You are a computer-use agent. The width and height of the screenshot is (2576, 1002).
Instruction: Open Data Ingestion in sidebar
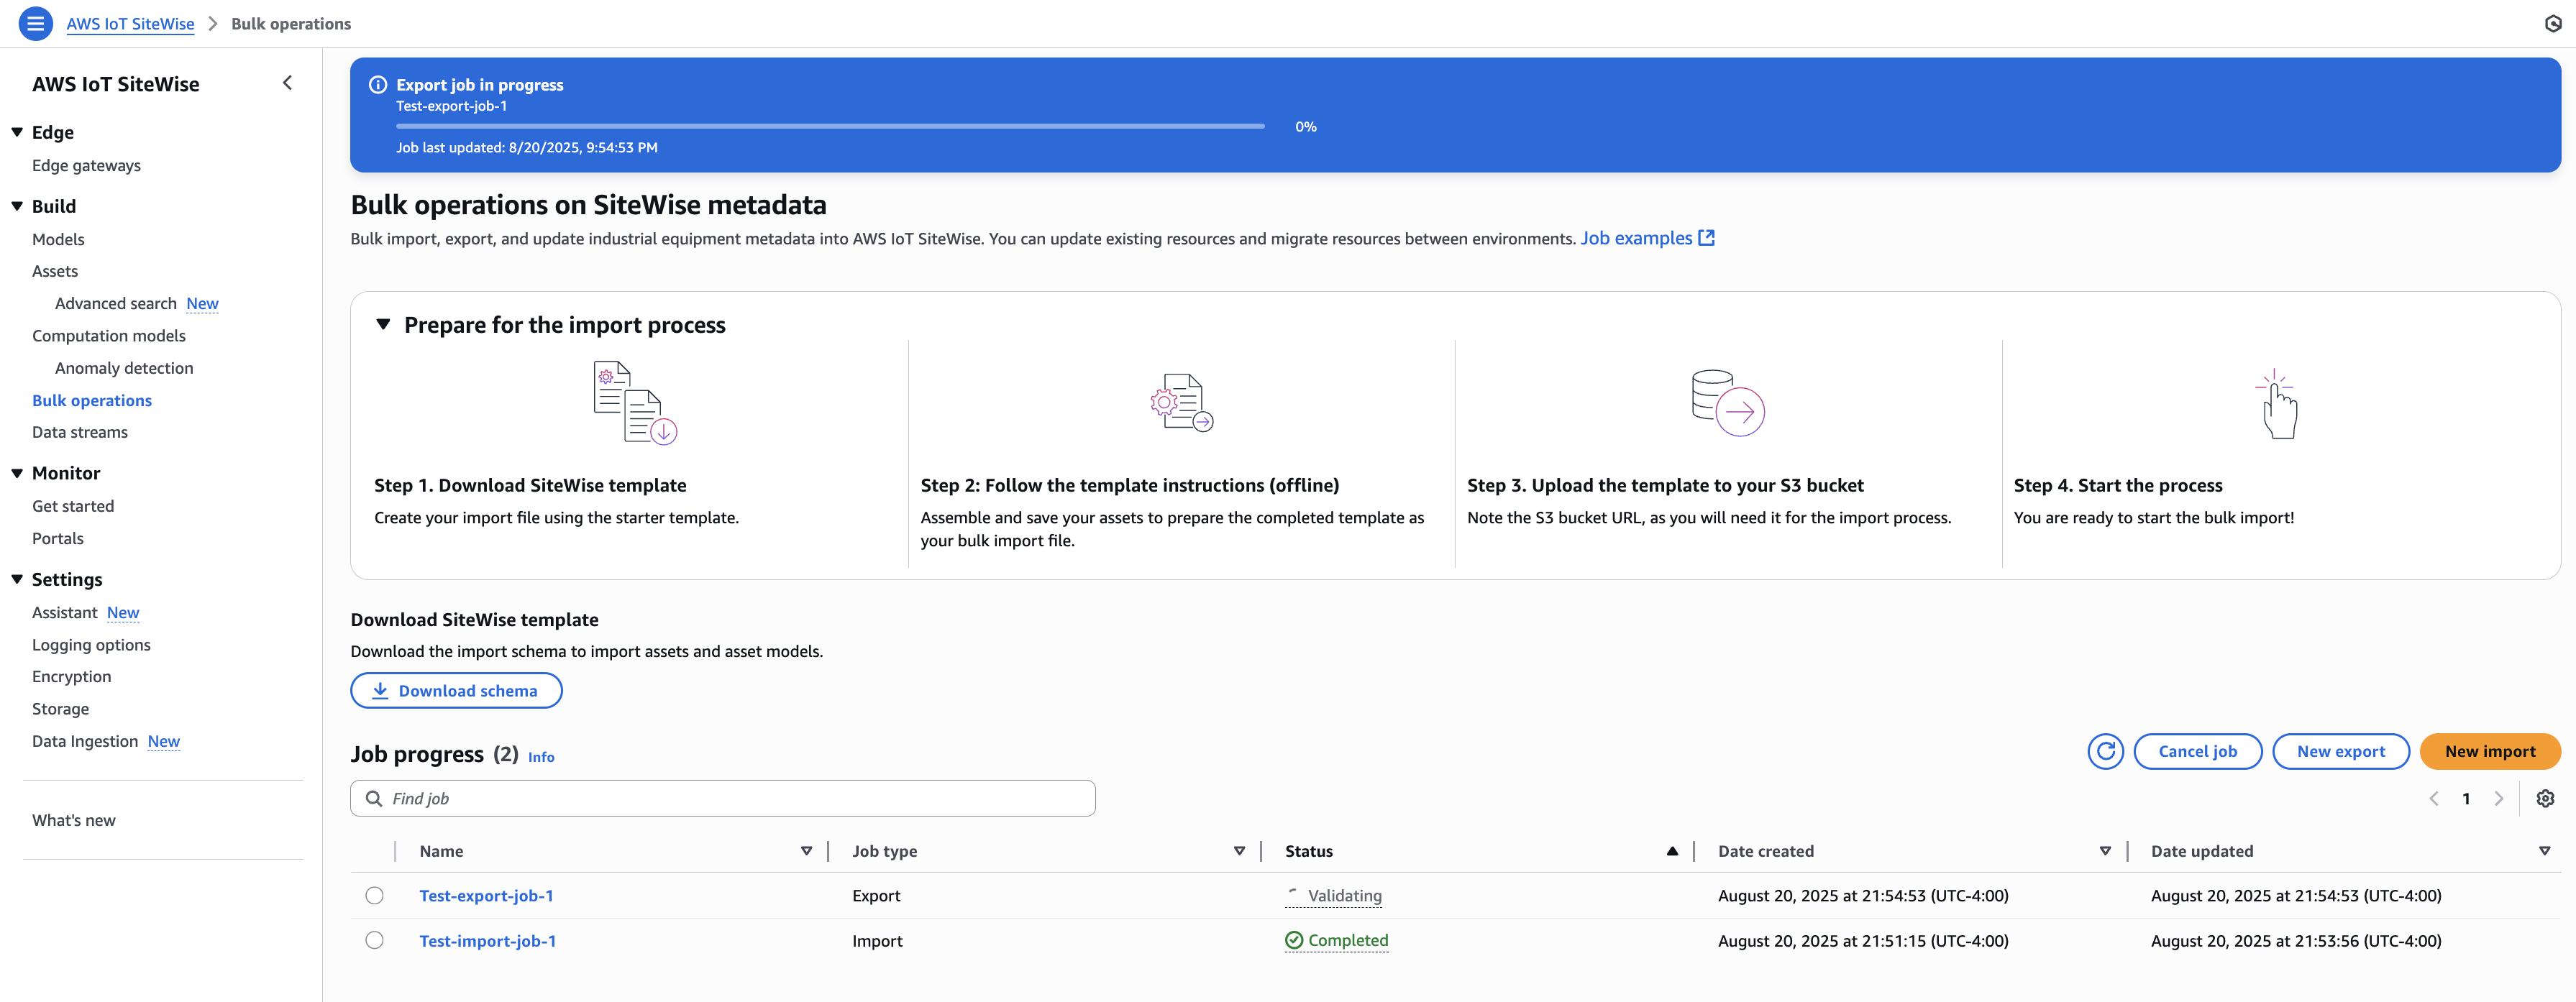85,741
